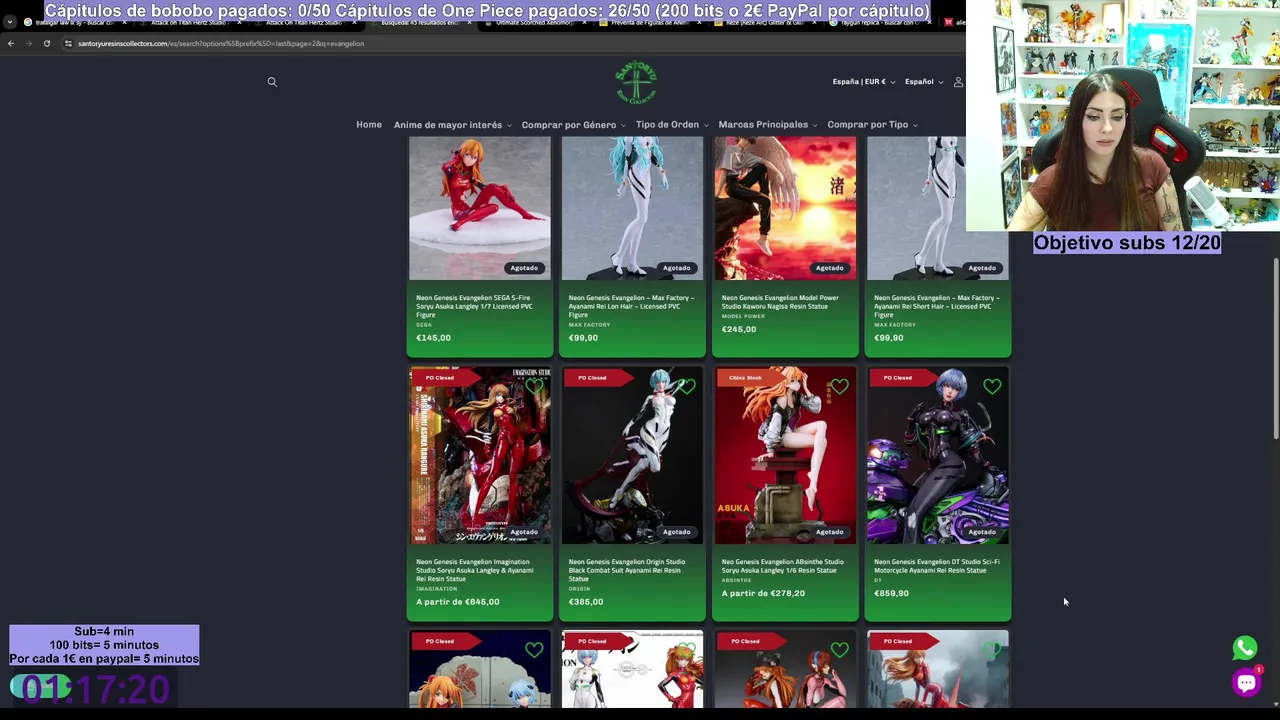The image size is (1280, 720).
Task: Open the Origin Studio Black Combat Suit title
Action: coord(628,570)
